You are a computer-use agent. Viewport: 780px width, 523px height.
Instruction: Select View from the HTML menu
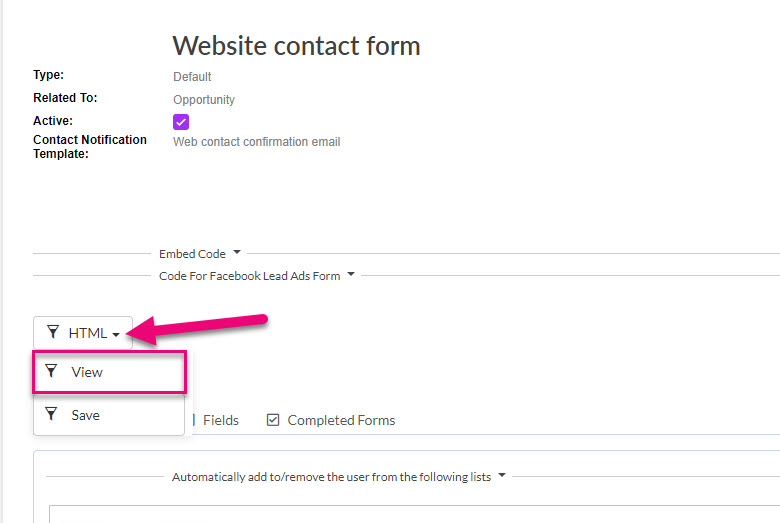click(109, 372)
